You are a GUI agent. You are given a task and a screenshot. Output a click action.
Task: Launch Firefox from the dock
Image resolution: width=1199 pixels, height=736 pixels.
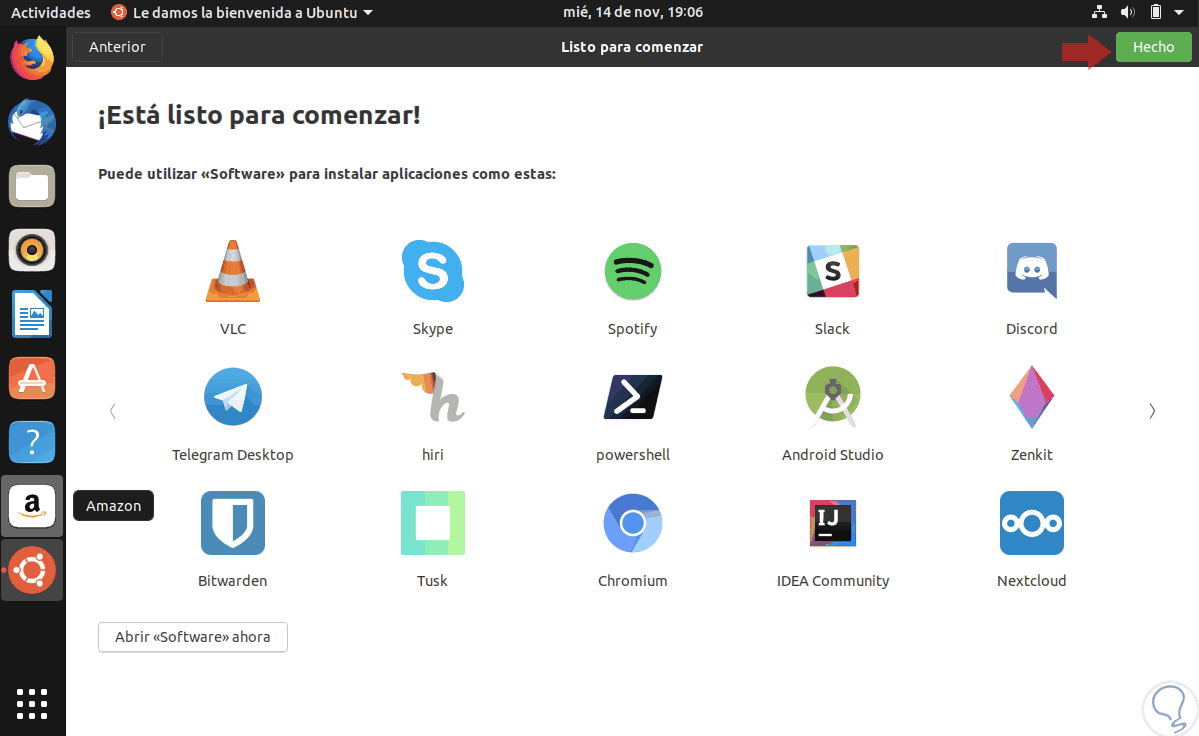pyautogui.click(x=31, y=58)
